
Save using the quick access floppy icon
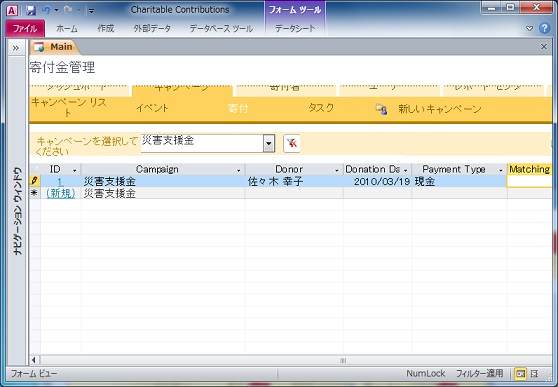pyautogui.click(x=31, y=10)
